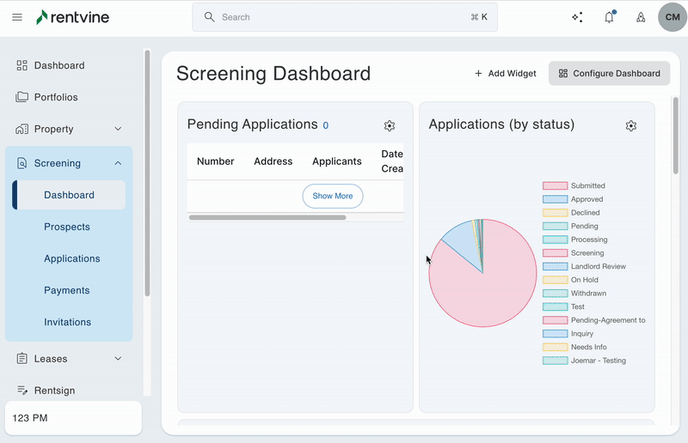Screen dimensions: 688x443
Task: Click the Declined color swatch in legend
Action: (555, 213)
